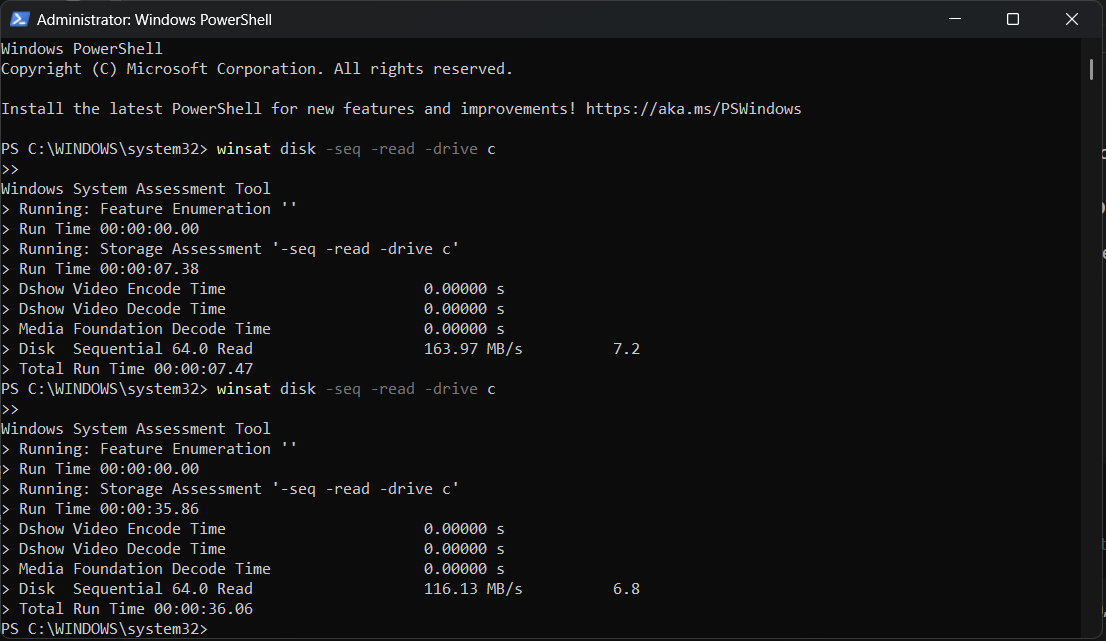Click the Administrator: Windows PowerShell title text
The height and width of the screenshot is (641, 1106).
[x=154, y=19]
